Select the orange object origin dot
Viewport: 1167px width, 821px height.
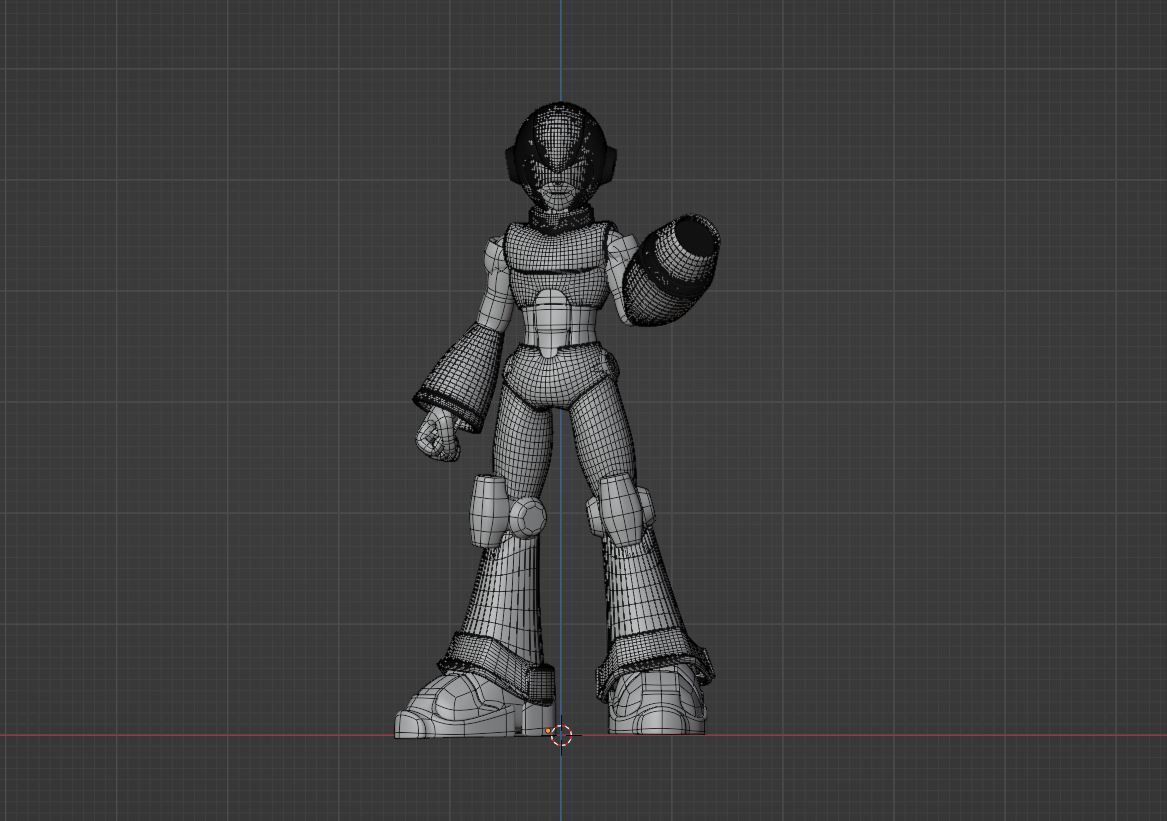(x=549, y=731)
